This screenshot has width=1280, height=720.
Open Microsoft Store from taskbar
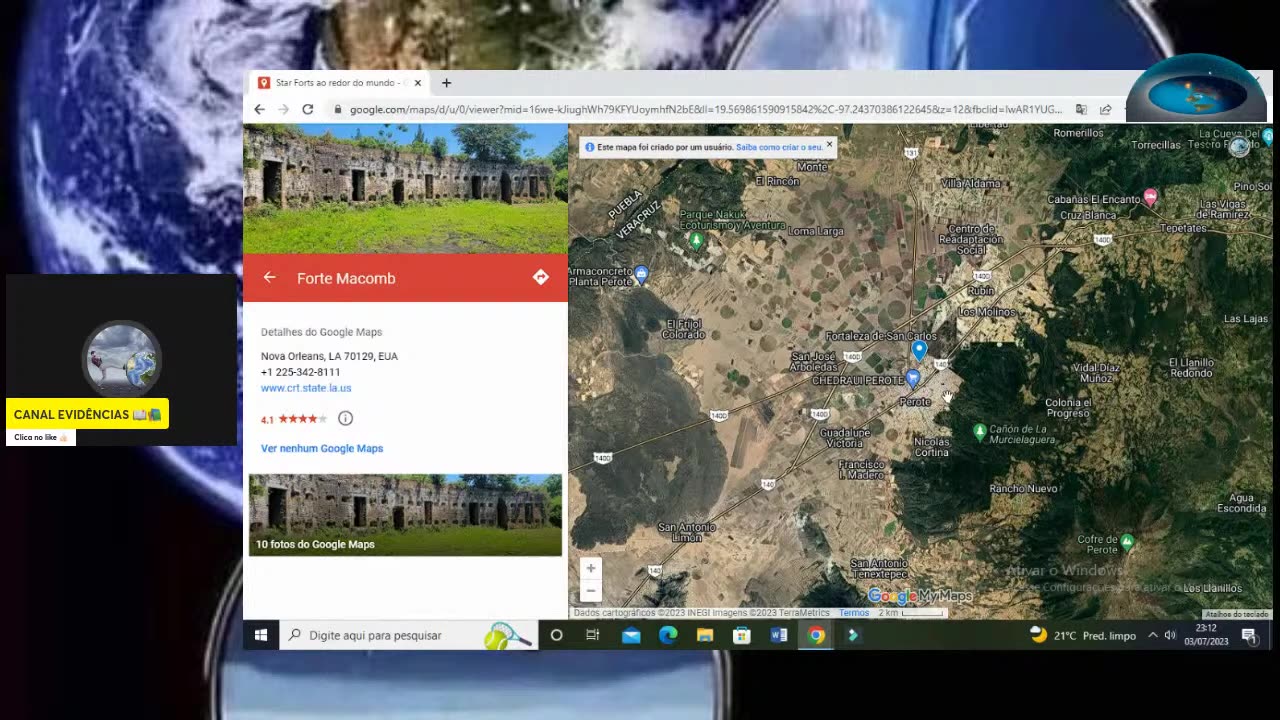click(742, 635)
